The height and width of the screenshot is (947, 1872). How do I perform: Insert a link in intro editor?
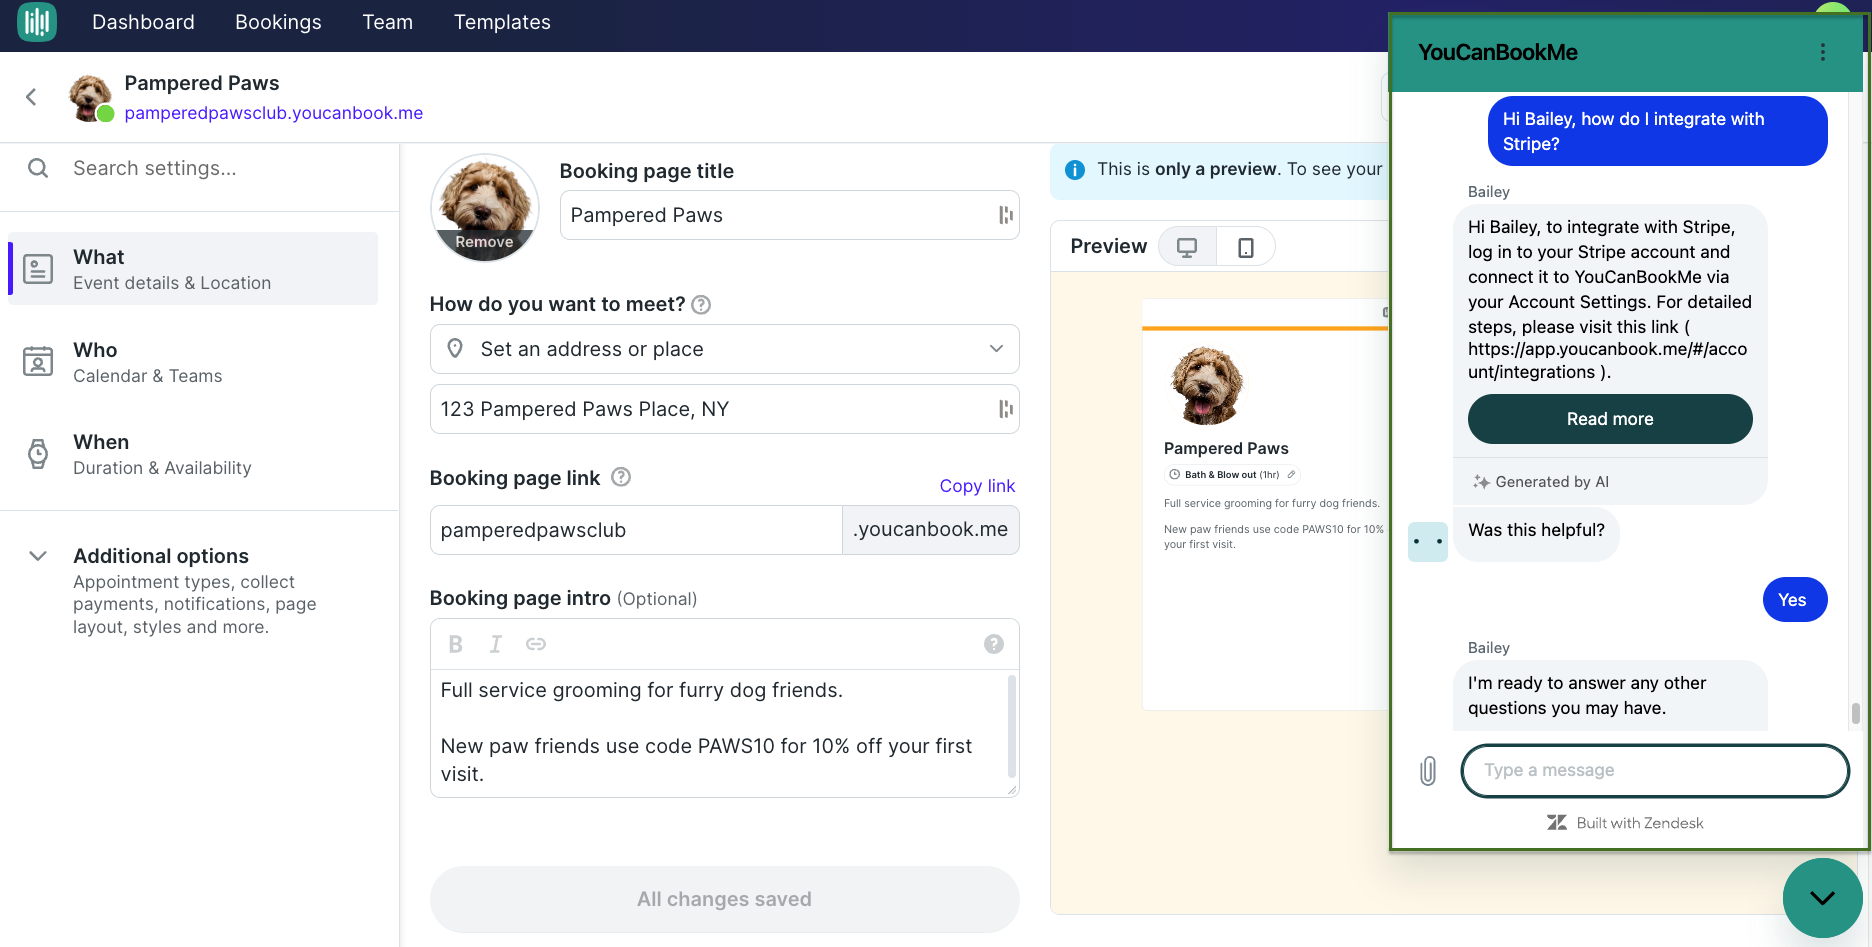(536, 644)
